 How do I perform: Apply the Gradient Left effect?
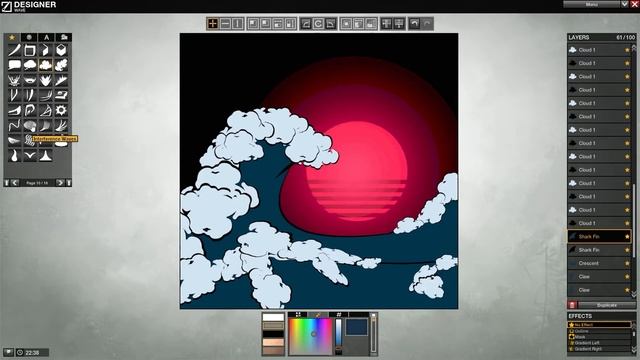point(599,343)
